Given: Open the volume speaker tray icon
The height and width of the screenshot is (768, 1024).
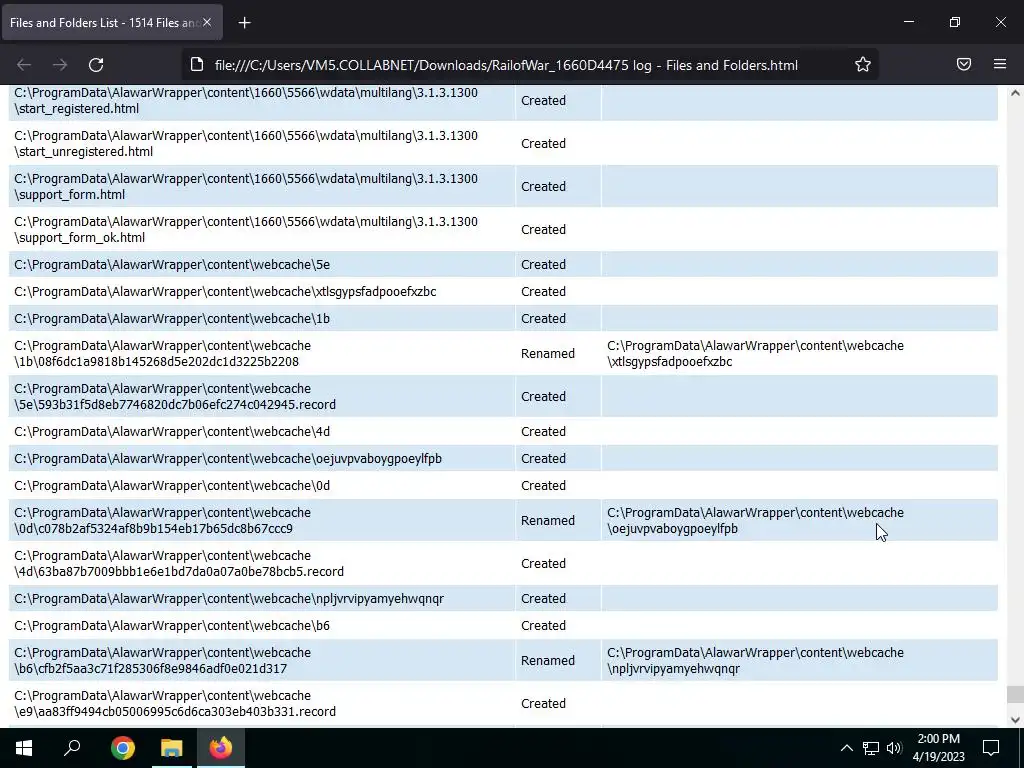Looking at the screenshot, I should click(x=894, y=748).
